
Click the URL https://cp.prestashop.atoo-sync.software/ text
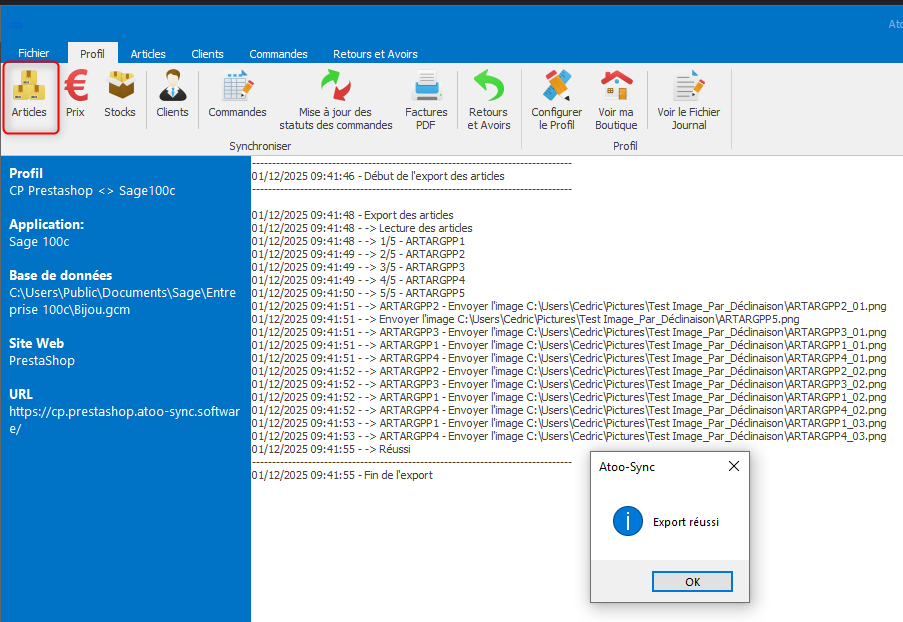pyautogui.click(x=124, y=420)
